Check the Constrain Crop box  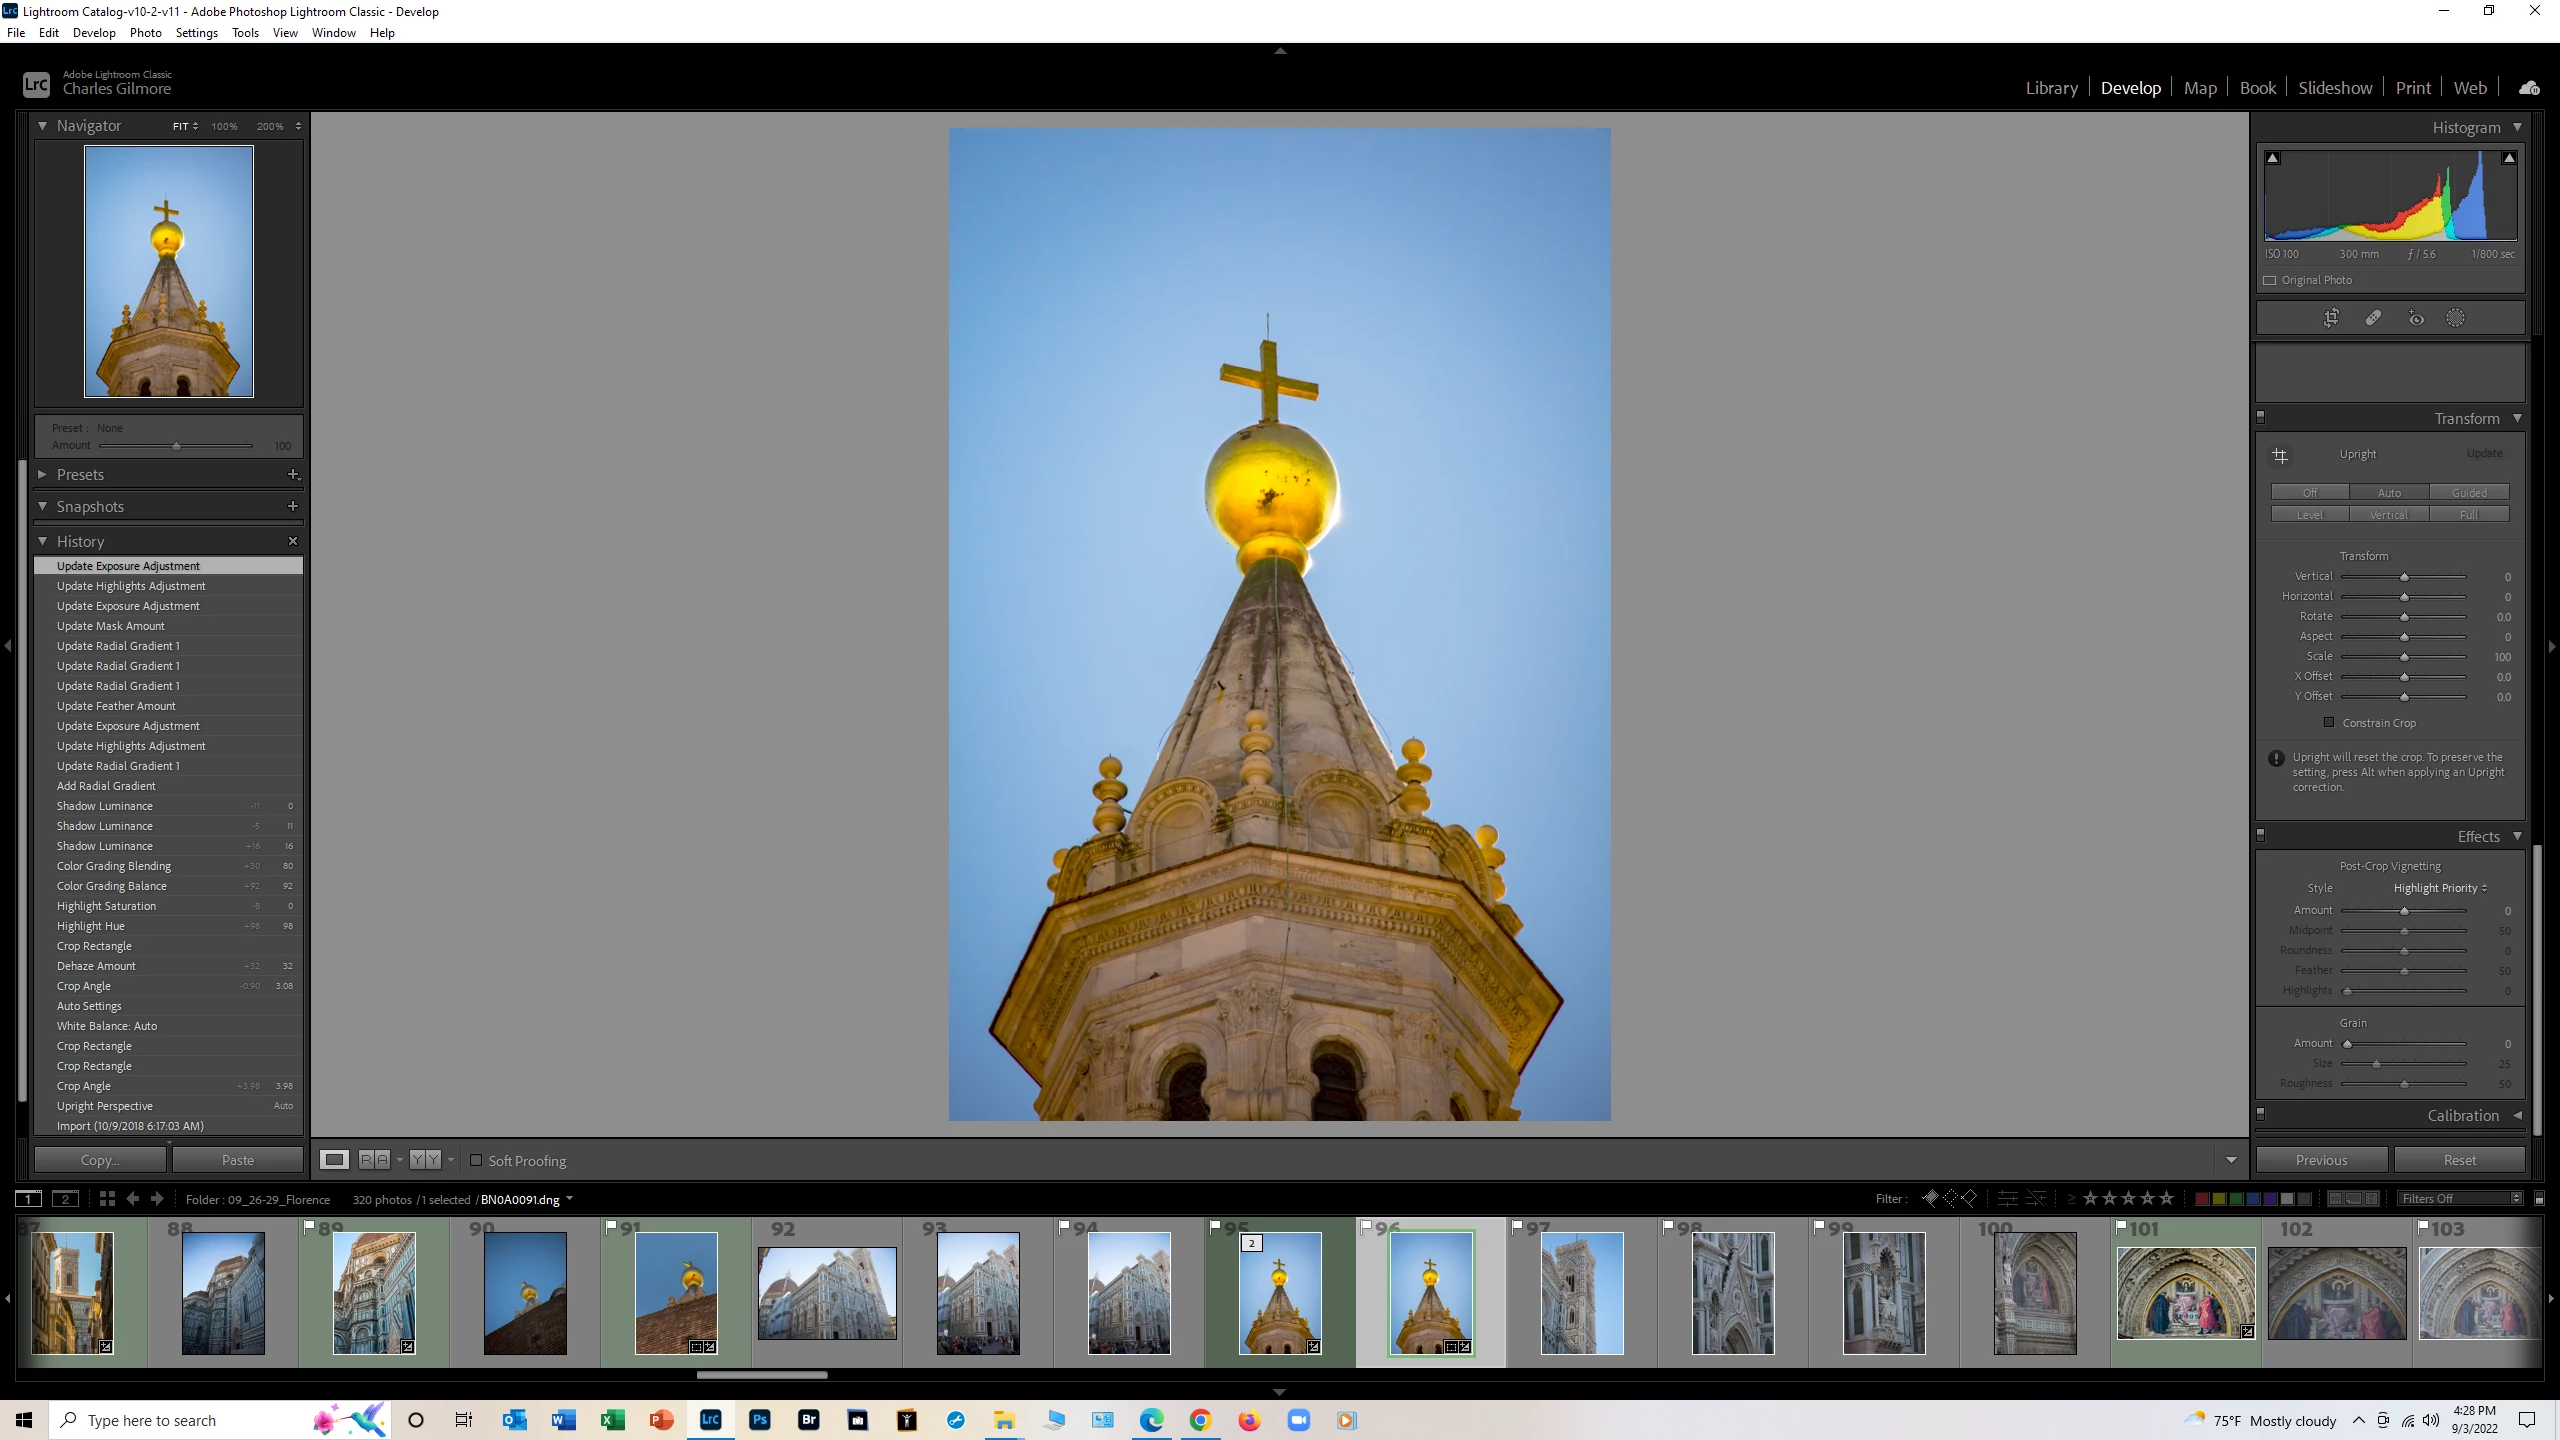click(x=2329, y=722)
